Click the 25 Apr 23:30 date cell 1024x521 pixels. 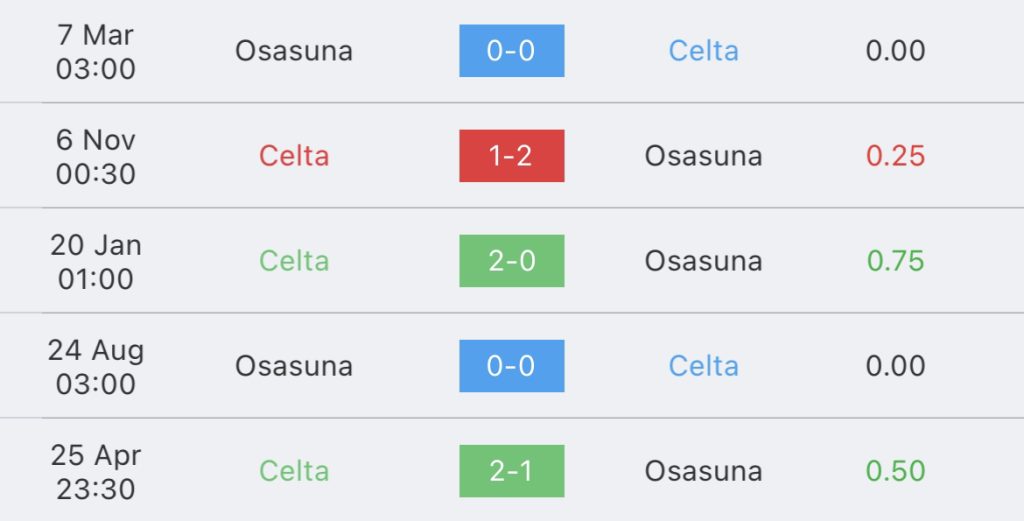point(95,472)
